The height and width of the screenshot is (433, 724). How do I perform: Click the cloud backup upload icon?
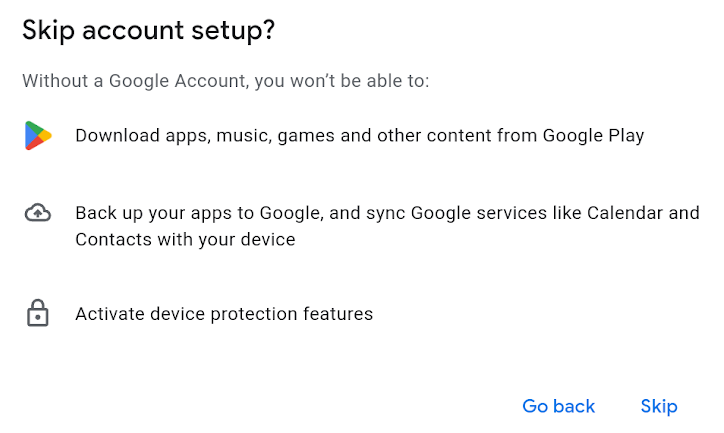(x=37, y=213)
